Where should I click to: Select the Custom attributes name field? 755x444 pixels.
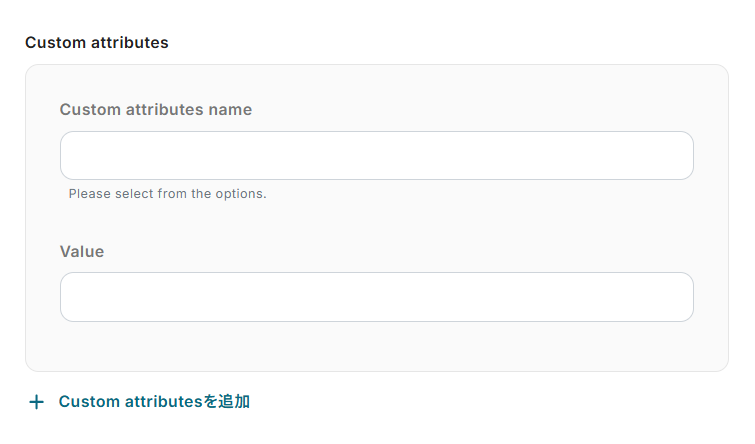tap(376, 156)
